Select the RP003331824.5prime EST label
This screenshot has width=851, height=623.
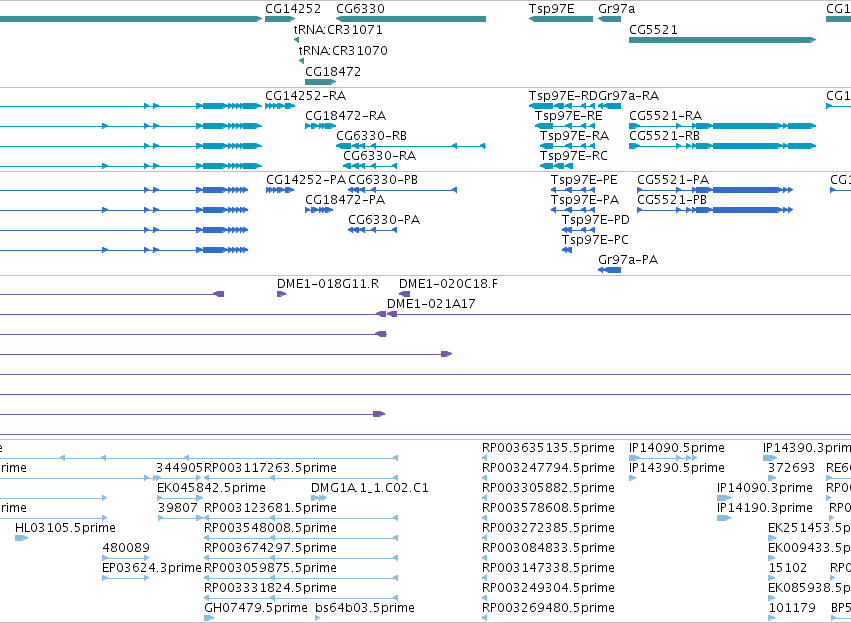[x=270, y=588]
